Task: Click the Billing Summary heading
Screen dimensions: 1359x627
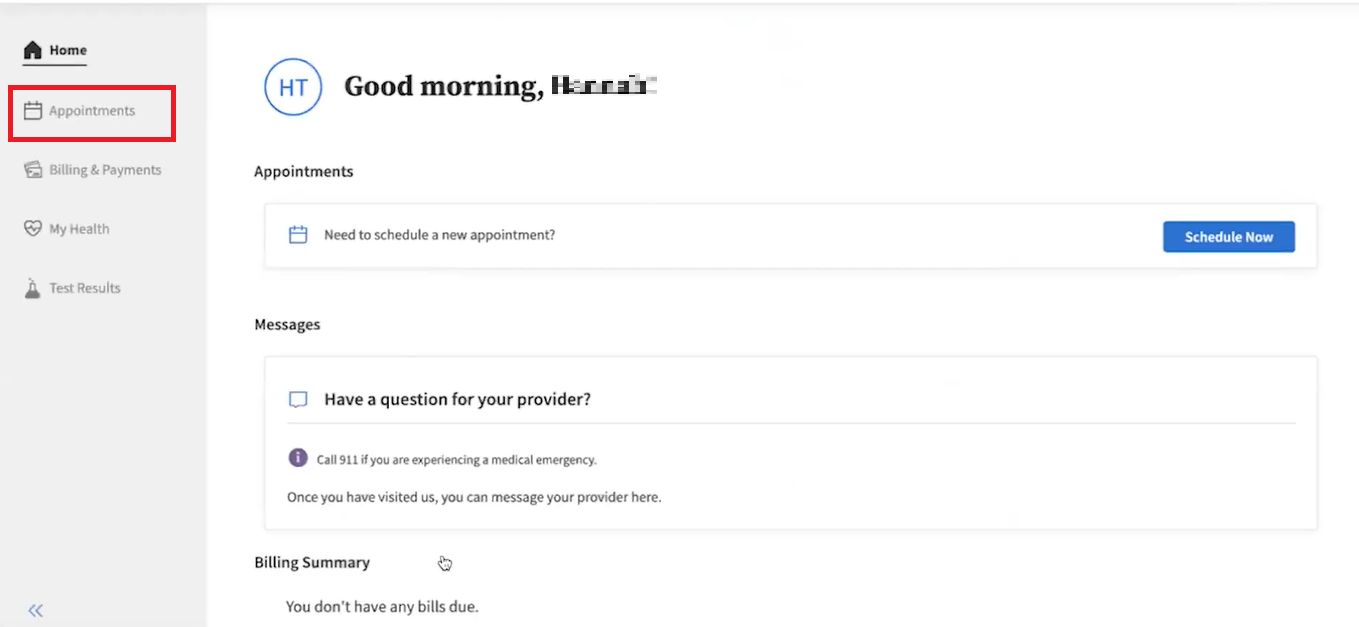Action: pos(312,562)
